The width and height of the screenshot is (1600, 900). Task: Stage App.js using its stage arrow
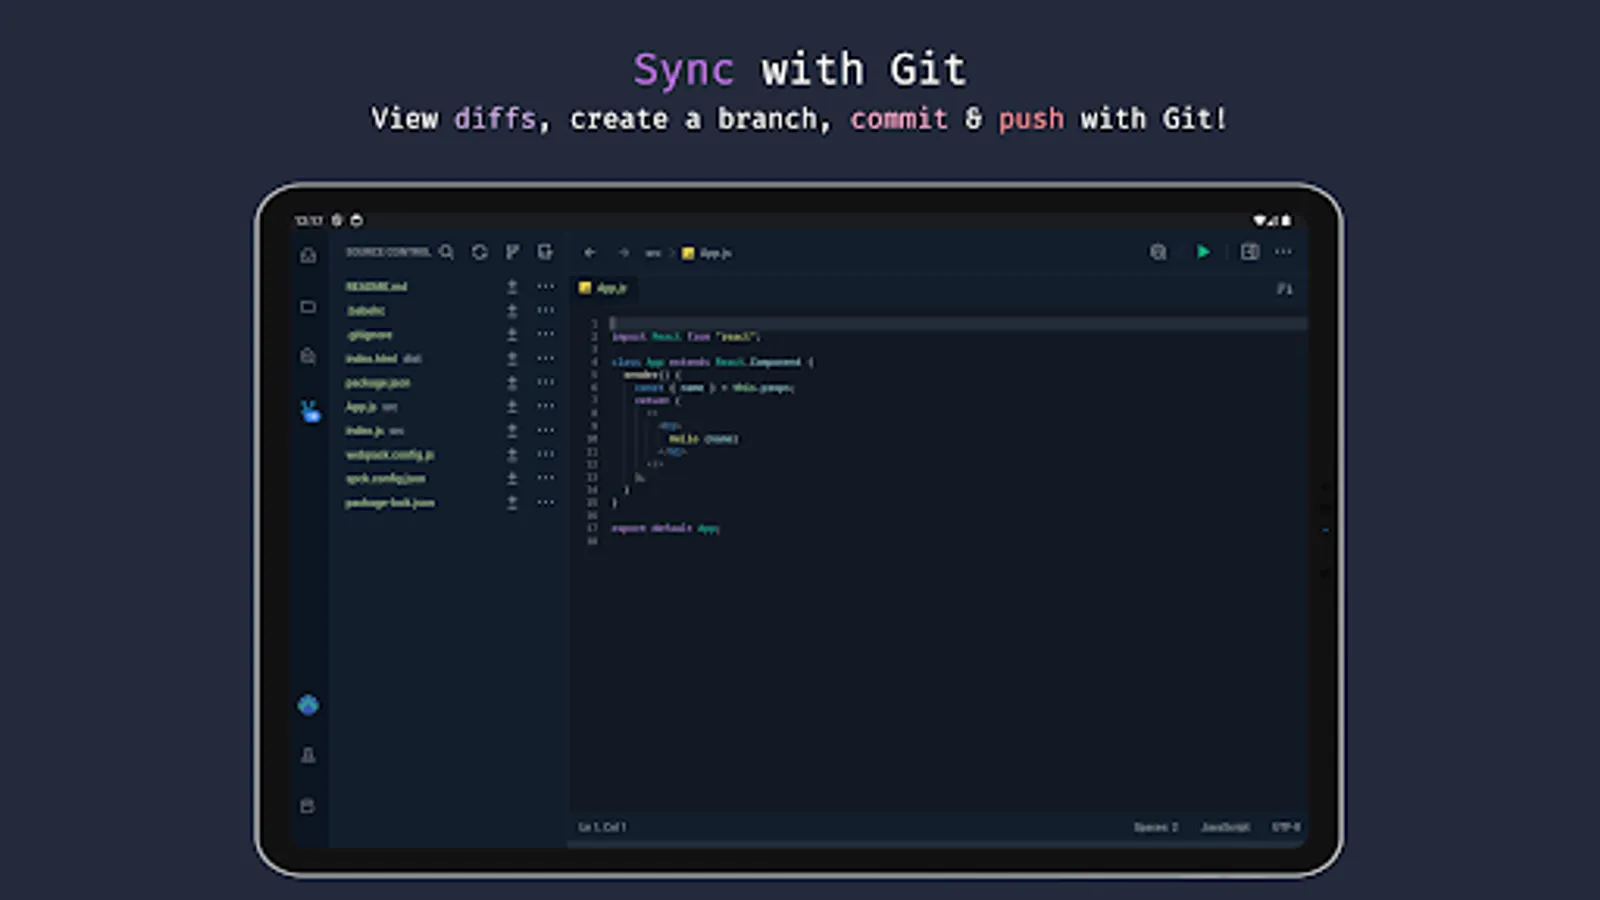(x=511, y=406)
